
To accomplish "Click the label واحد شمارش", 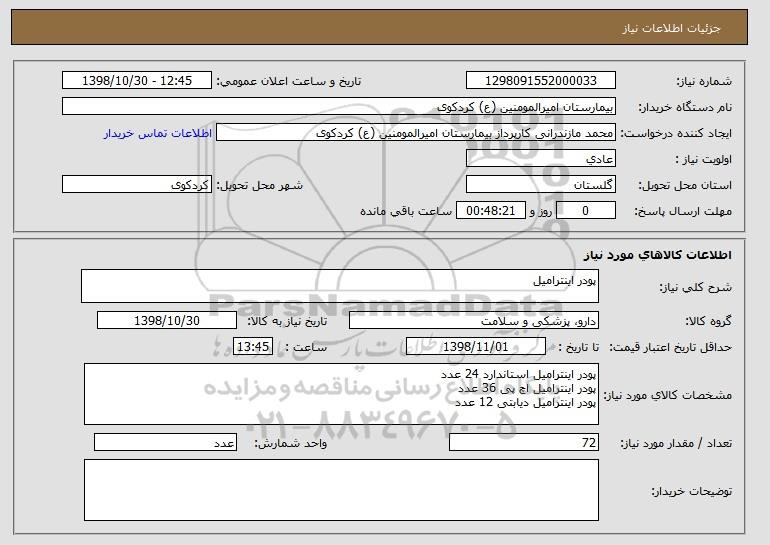I will (291, 444).
